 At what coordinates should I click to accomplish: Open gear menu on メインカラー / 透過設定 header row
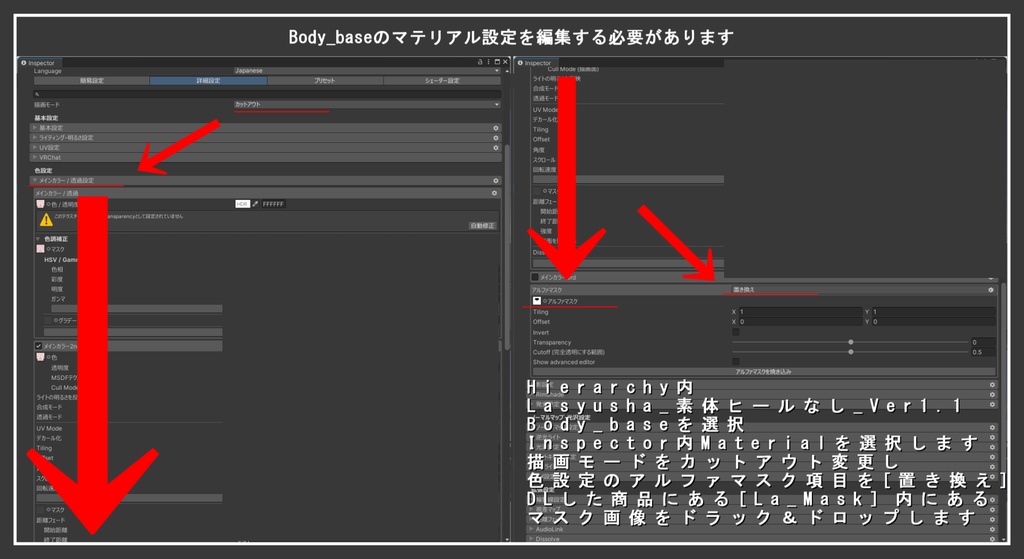click(x=496, y=181)
